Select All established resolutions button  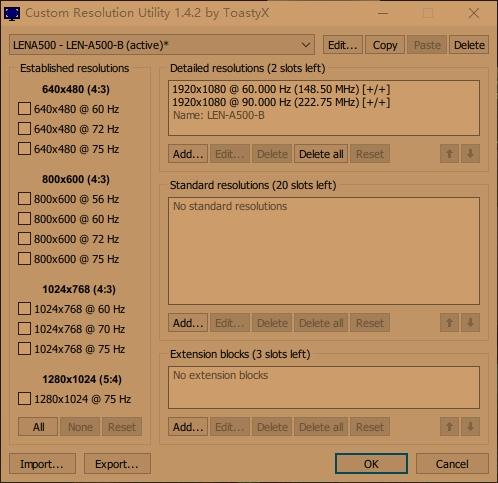pyautogui.click(x=38, y=426)
